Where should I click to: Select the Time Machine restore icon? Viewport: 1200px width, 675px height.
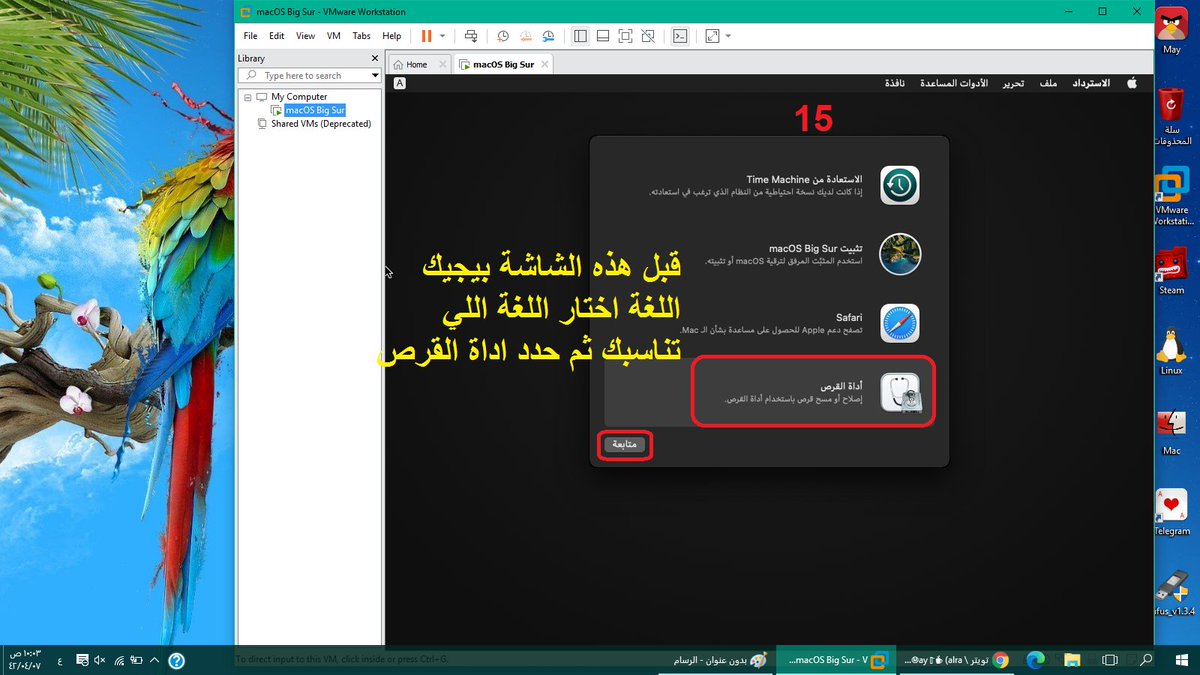tap(900, 186)
